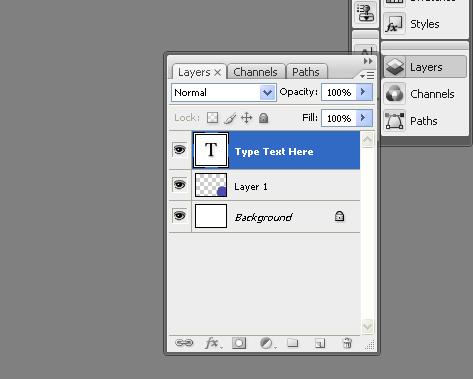Click the Opacity value field
Image resolution: width=473 pixels, height=379 pixels.
point(339,92)
